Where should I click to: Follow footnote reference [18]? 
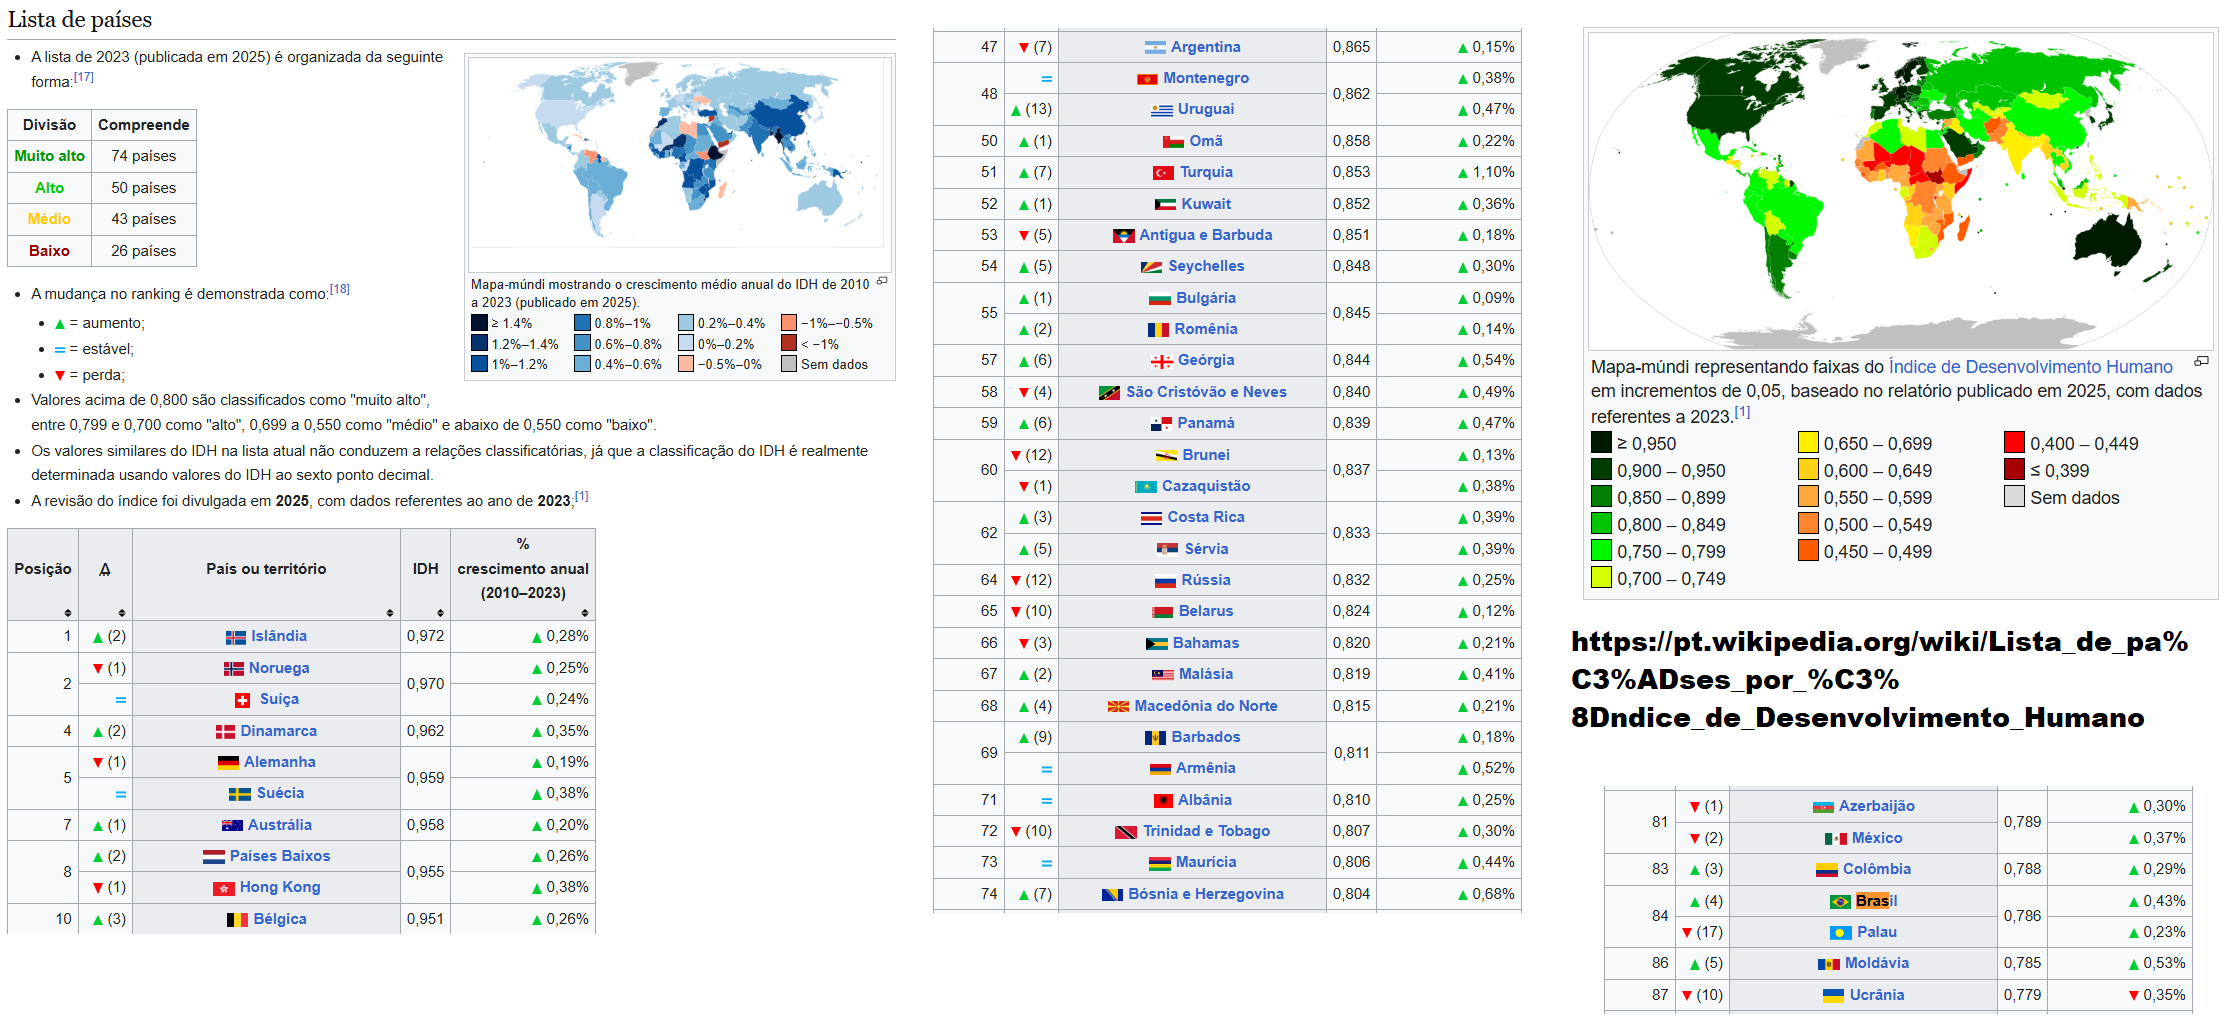tap(340, 289)
